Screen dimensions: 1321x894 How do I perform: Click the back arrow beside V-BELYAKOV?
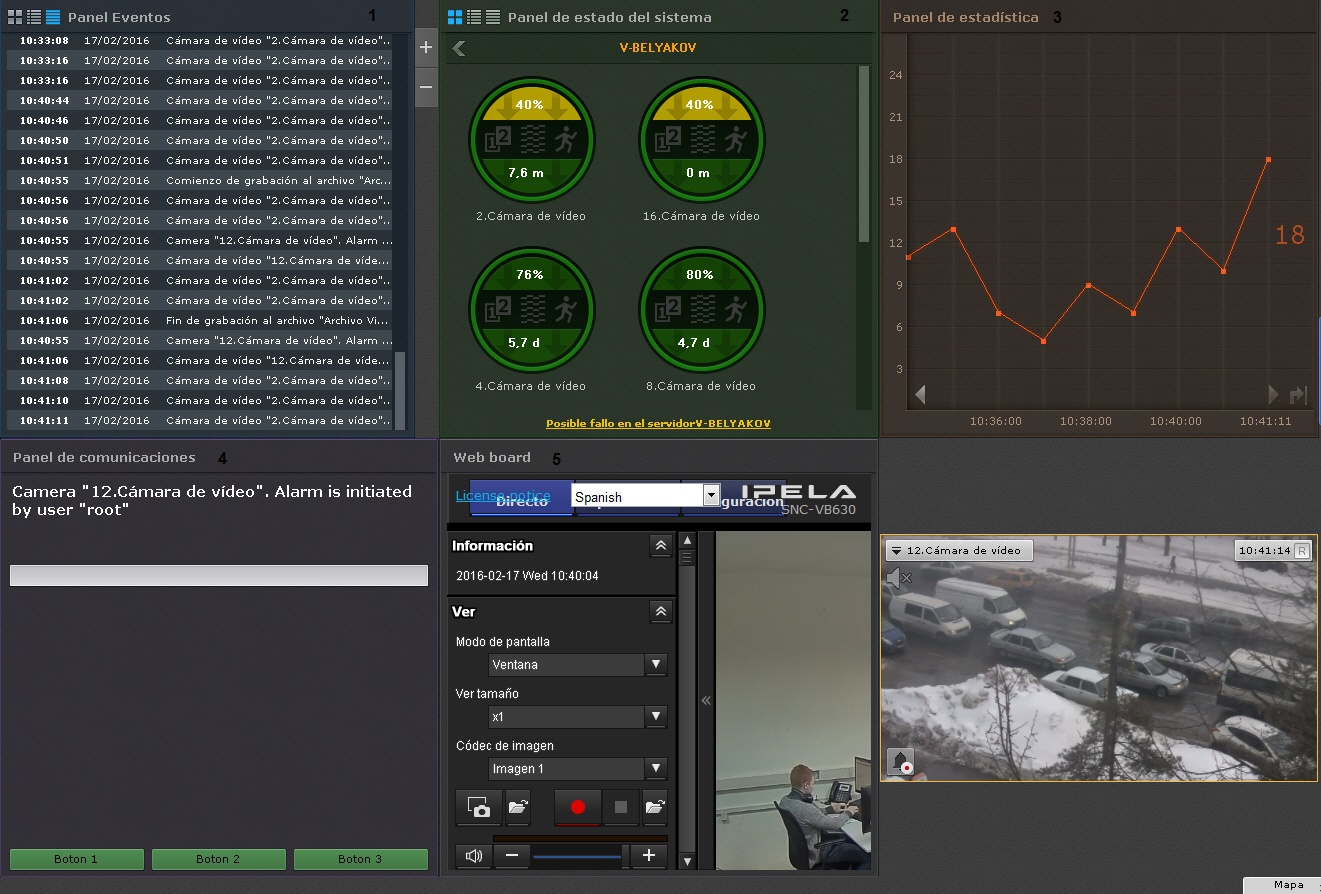tap(459, 48)
